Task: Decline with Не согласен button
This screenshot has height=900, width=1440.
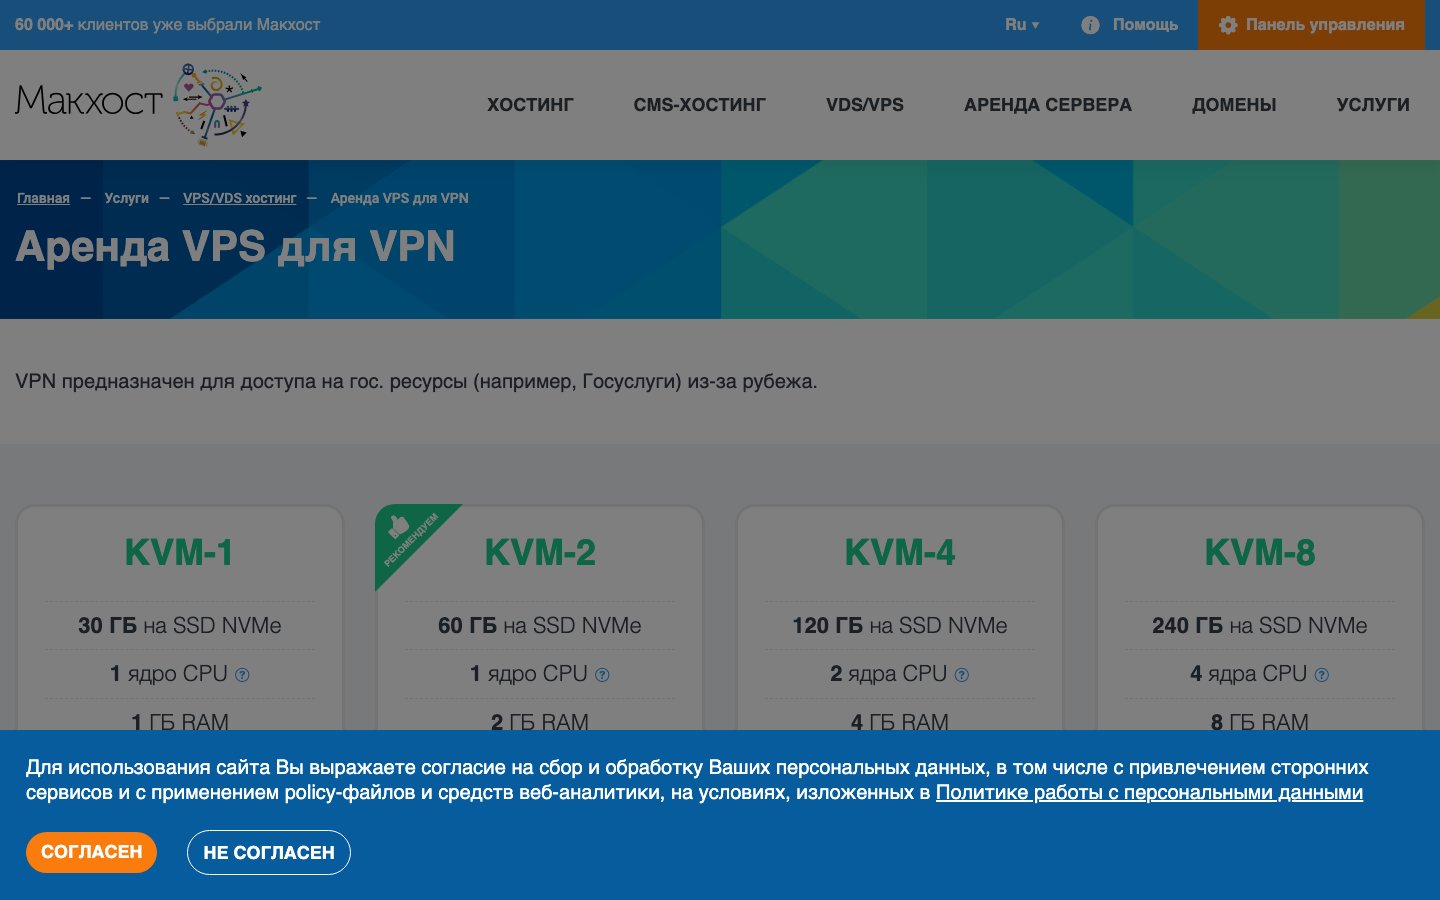Action: tap(269, 852)
